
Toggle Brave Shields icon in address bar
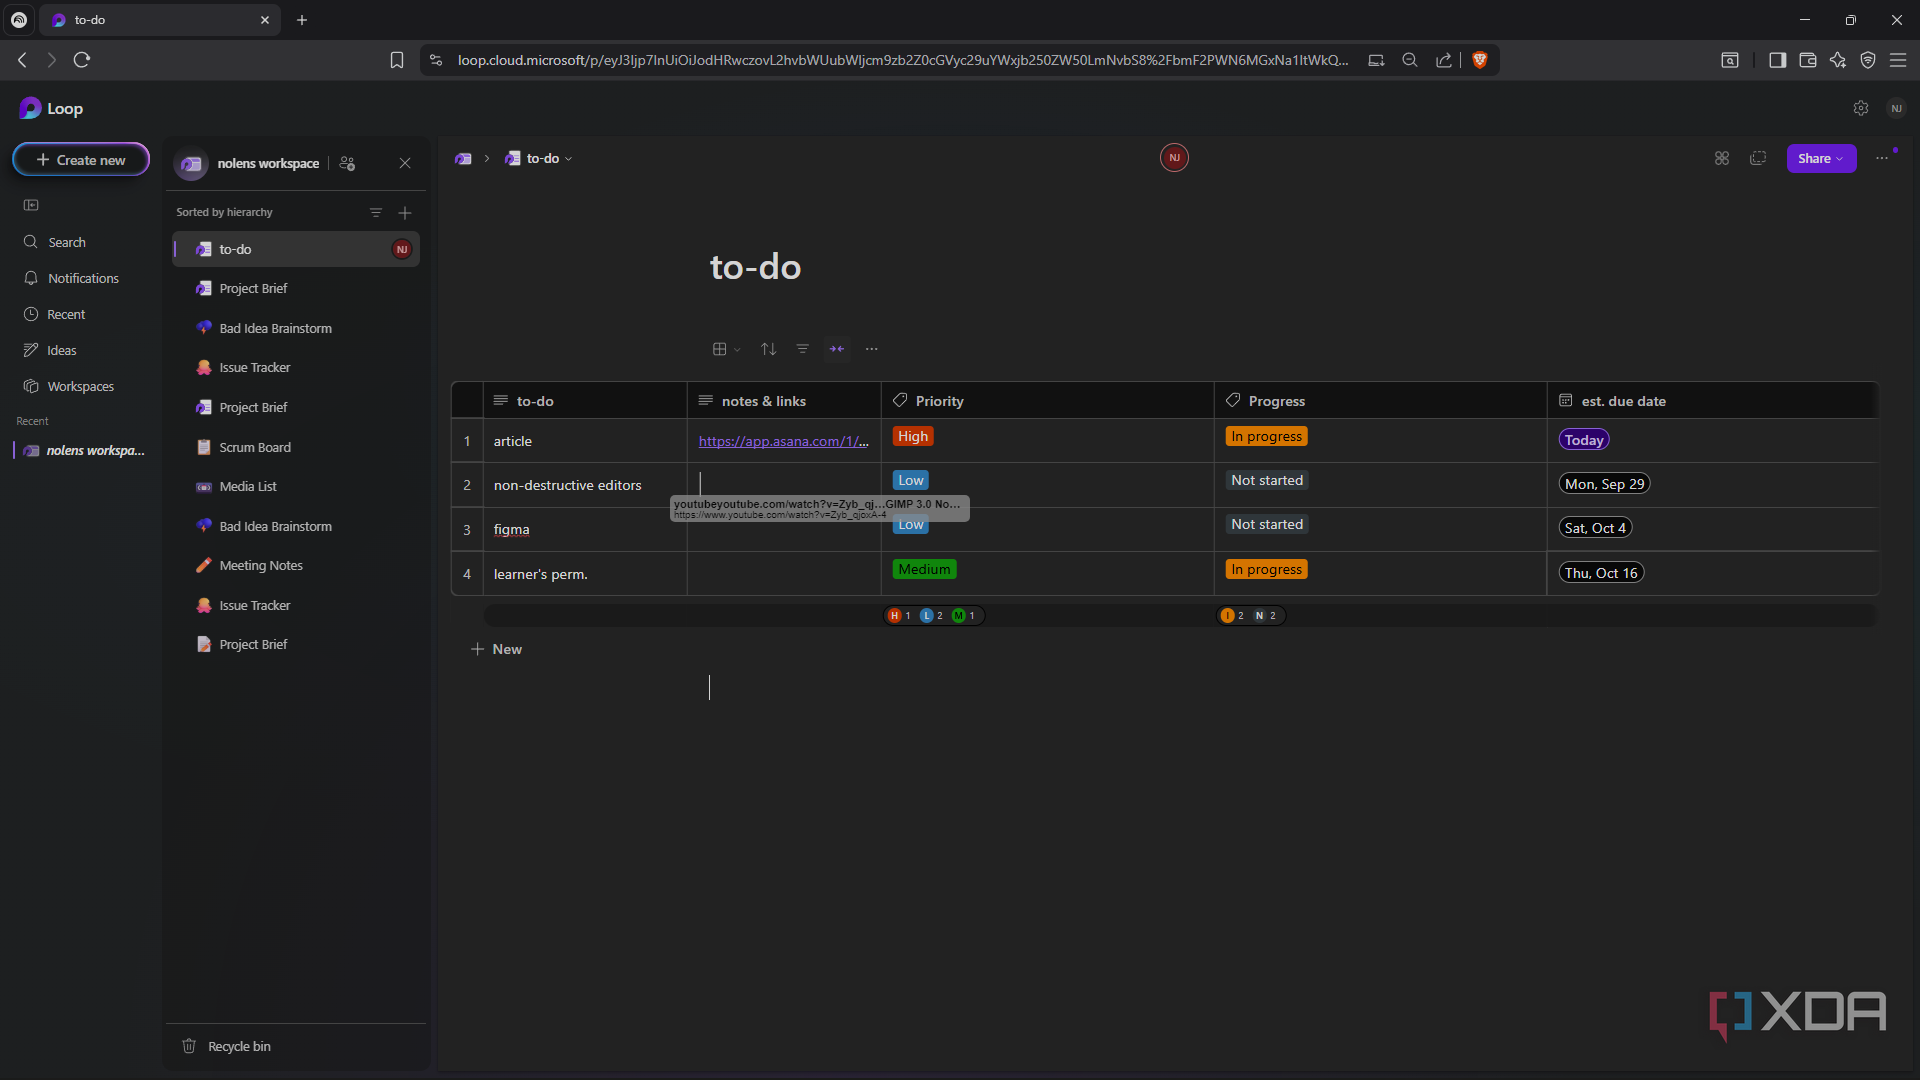pyautogui.click(x=1480, y=60)
